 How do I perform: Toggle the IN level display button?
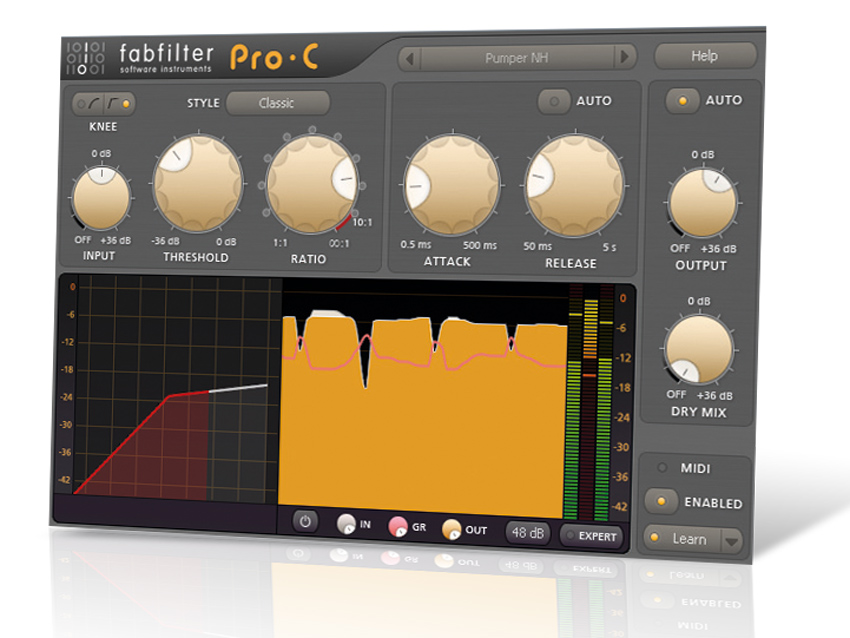(x=346, y=524)
